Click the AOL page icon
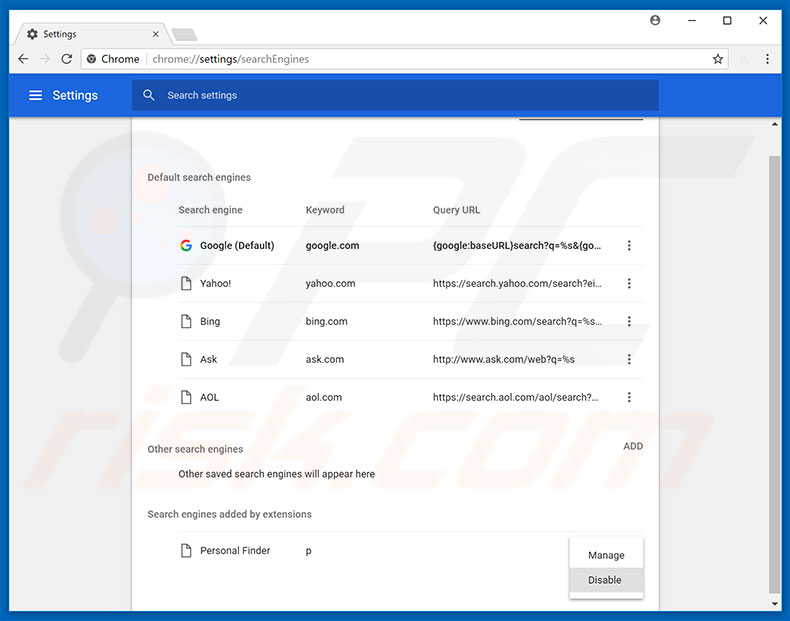 [x=186, y=397]
